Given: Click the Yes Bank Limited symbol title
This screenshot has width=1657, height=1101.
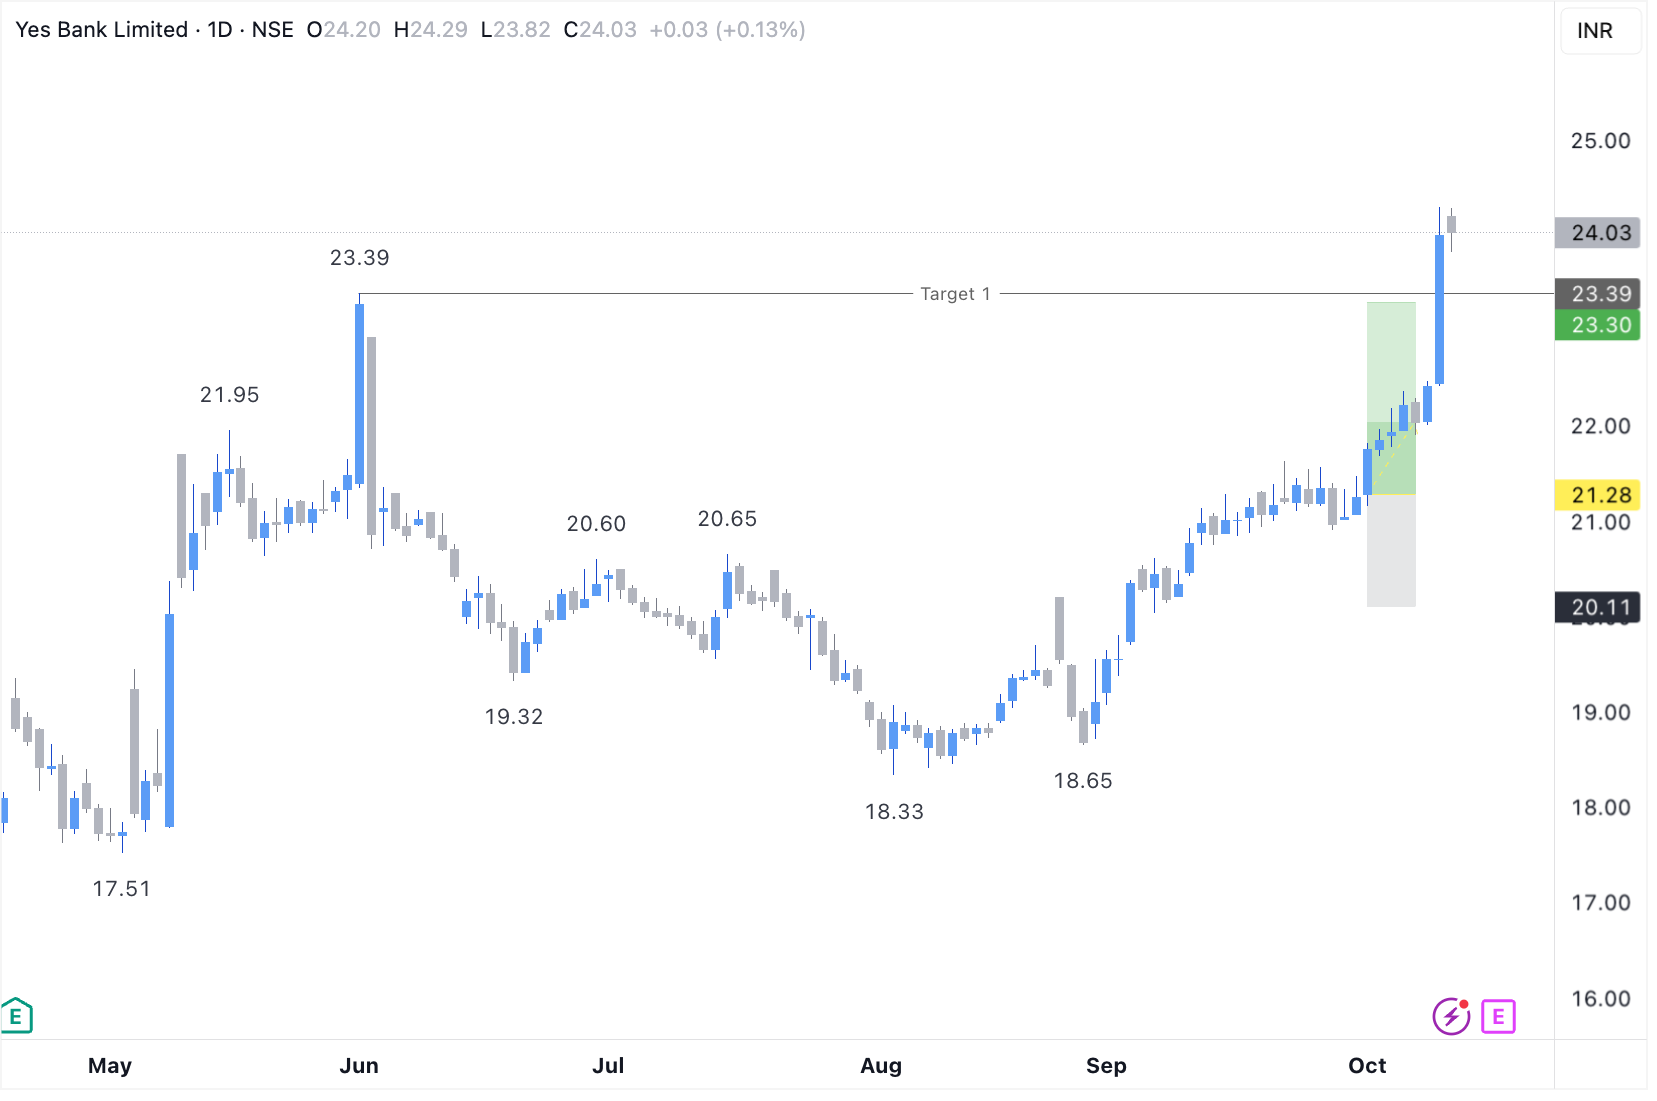Looking at the screenshot, I should point(102,30).
